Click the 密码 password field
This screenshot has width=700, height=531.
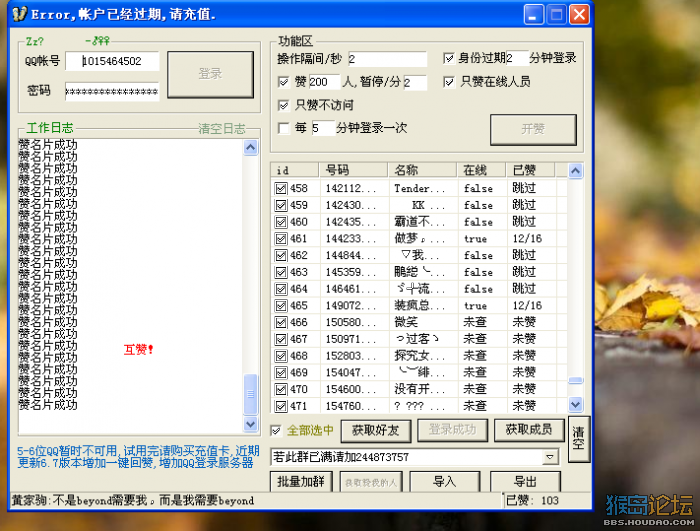click(x=112, y=92)
